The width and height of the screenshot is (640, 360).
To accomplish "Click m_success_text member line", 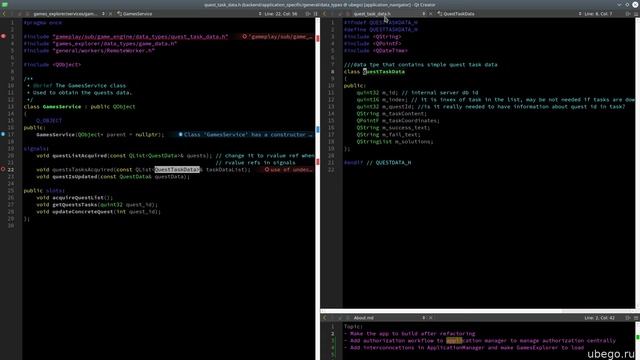I will [x=393, y=127].
